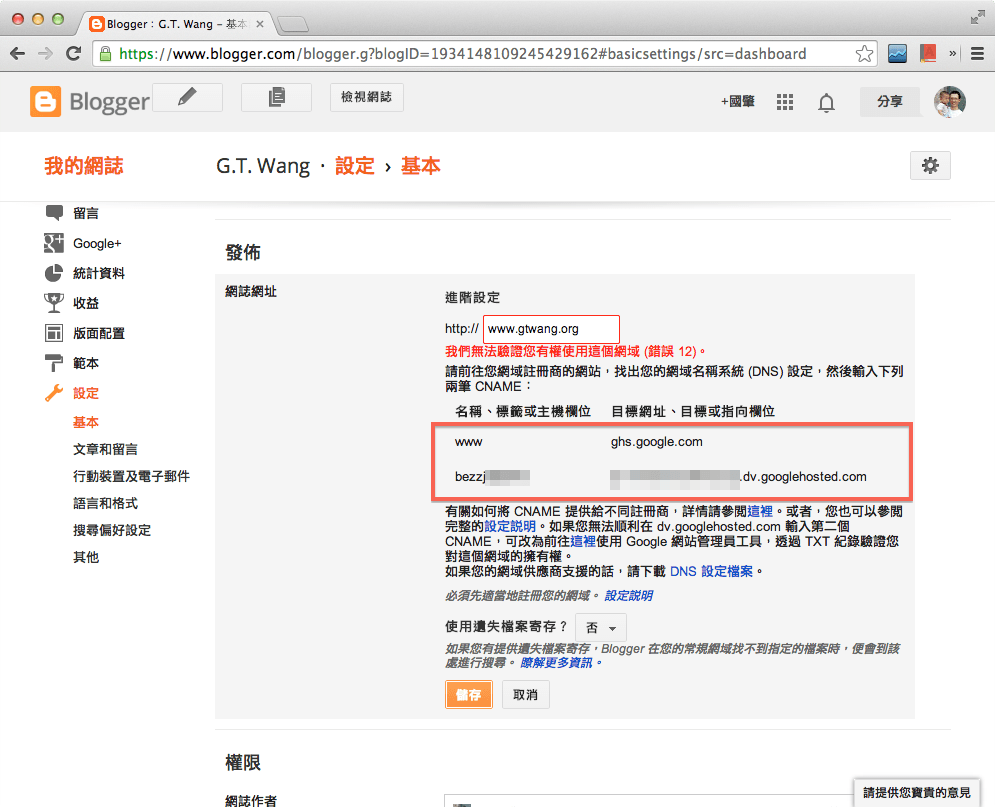The image size is (995, 807).
Task: View the 統計資料 stats section
Action: coord(100,273)
